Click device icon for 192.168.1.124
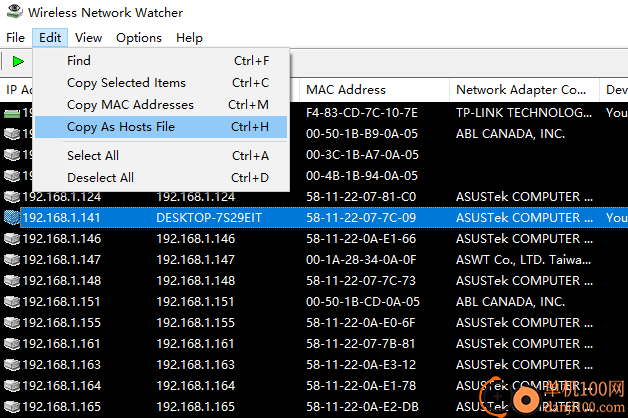628x418 pixels. (x=12, y=197)
